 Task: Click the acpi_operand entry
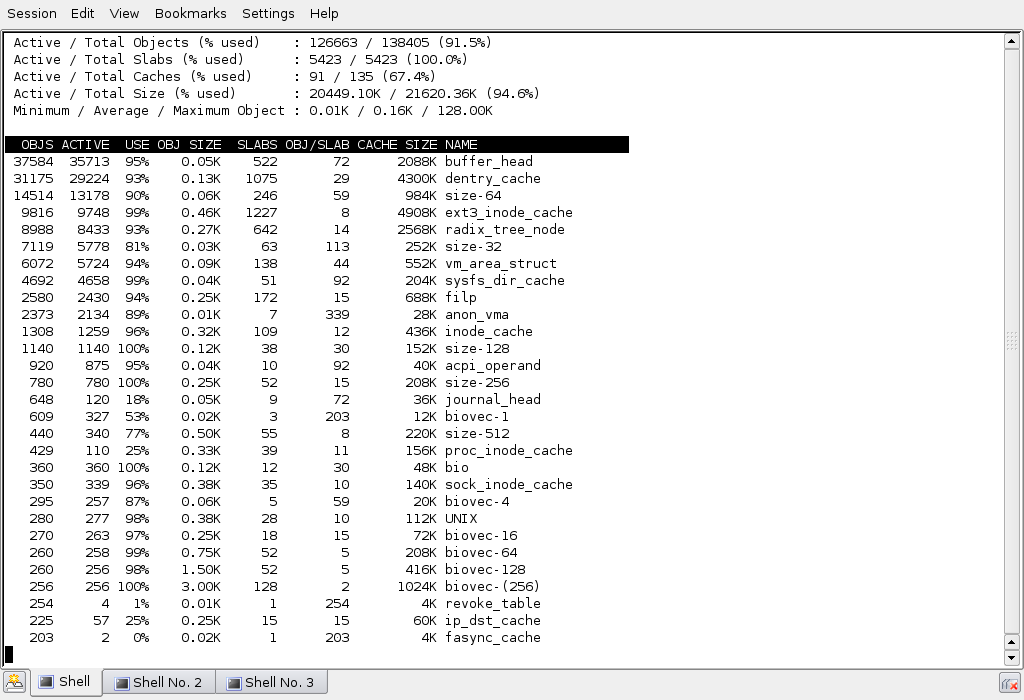pos(492,365)
